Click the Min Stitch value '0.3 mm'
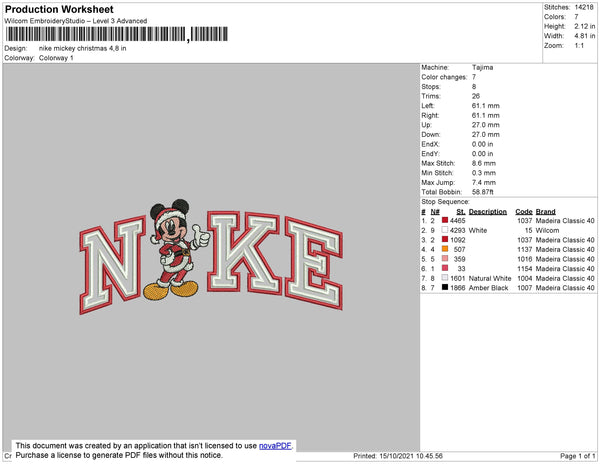Image resolution: width=600 pixels, height=464 pixels. pos(484,173)
